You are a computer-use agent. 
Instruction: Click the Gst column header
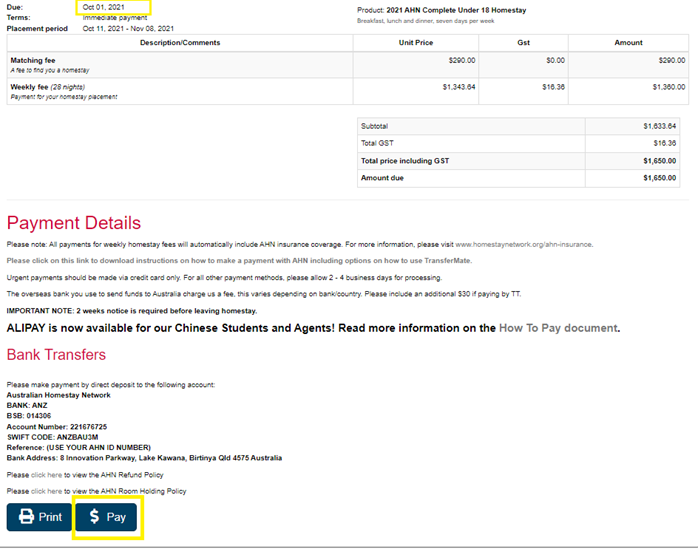[523, 43]
